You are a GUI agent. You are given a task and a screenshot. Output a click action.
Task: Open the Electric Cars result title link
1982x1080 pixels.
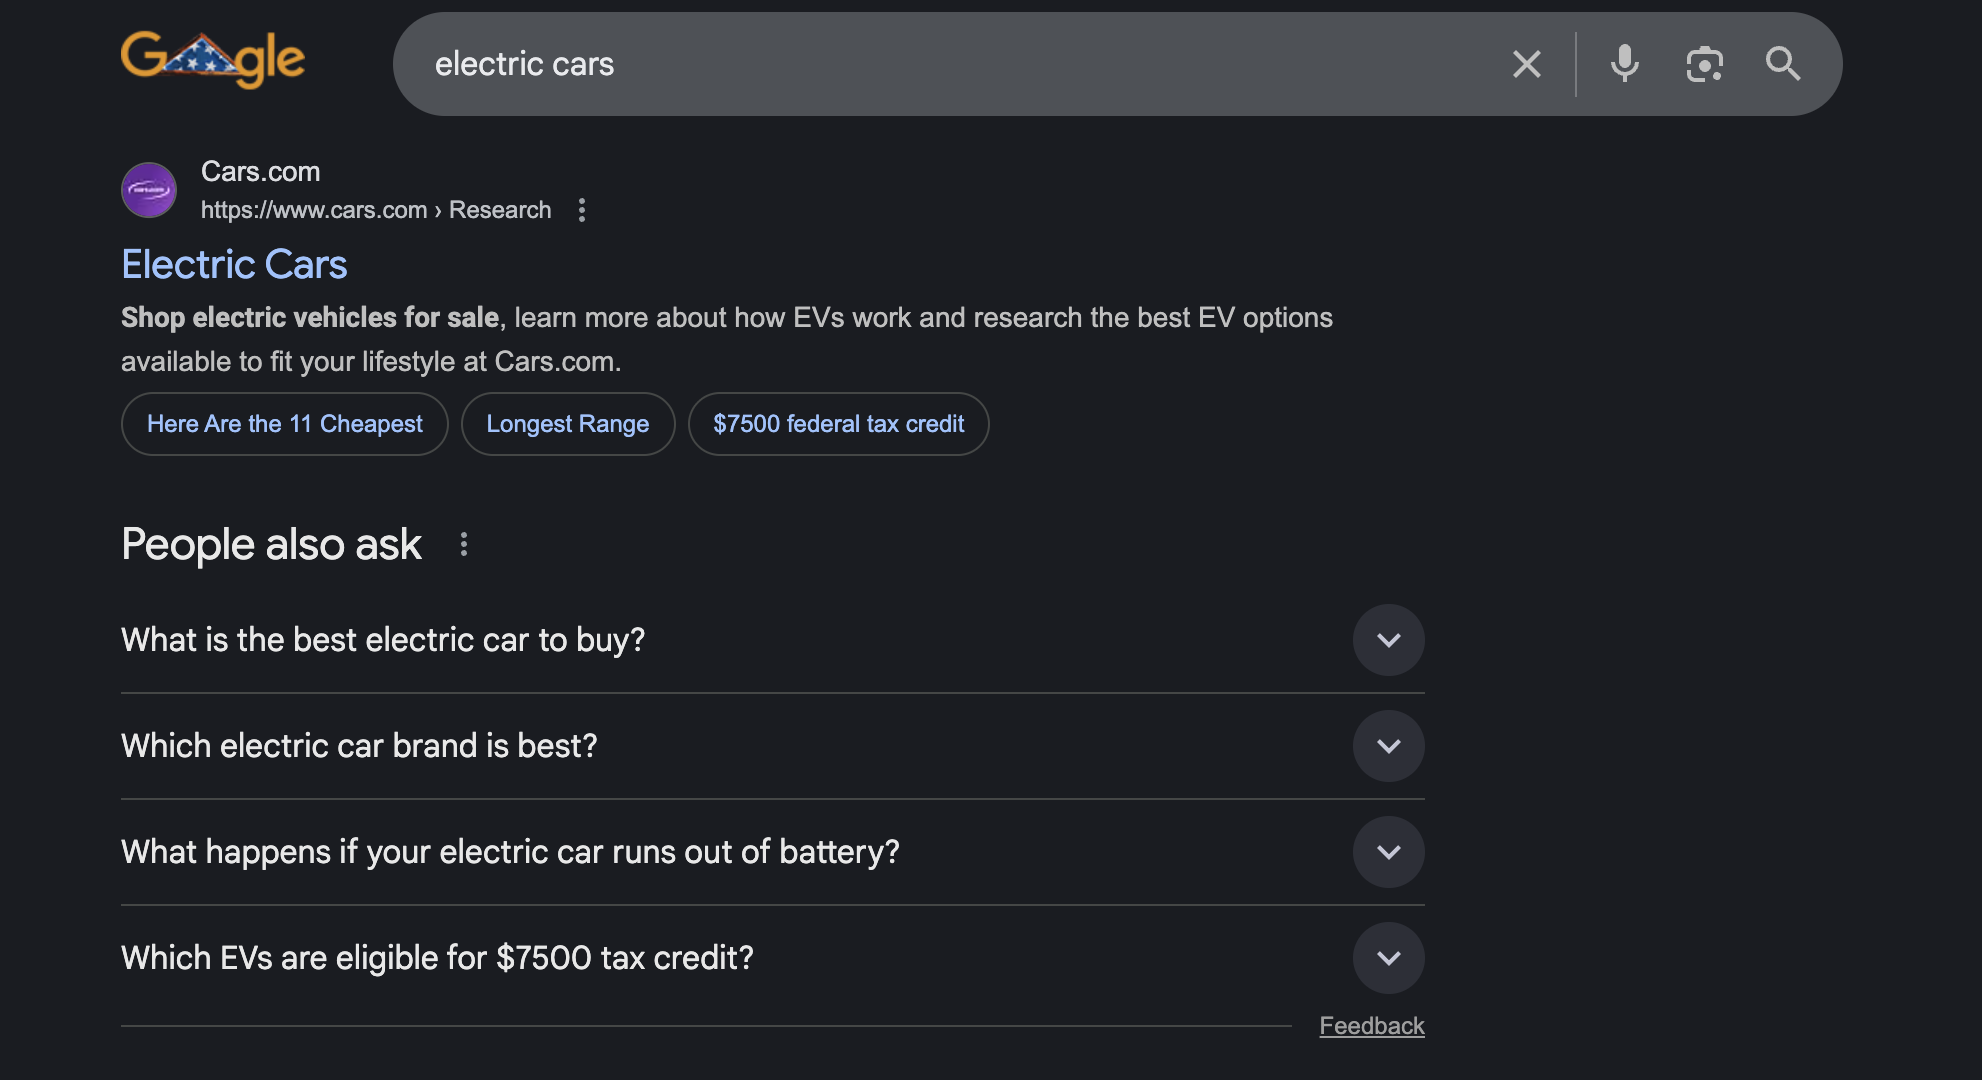[x=234, y=264]
